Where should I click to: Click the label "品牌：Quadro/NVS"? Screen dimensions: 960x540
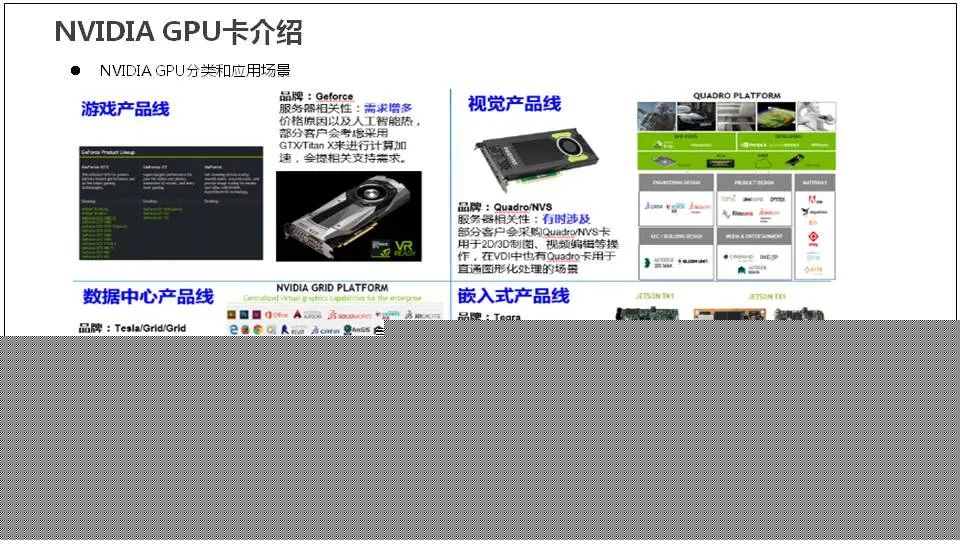(505, 207)
